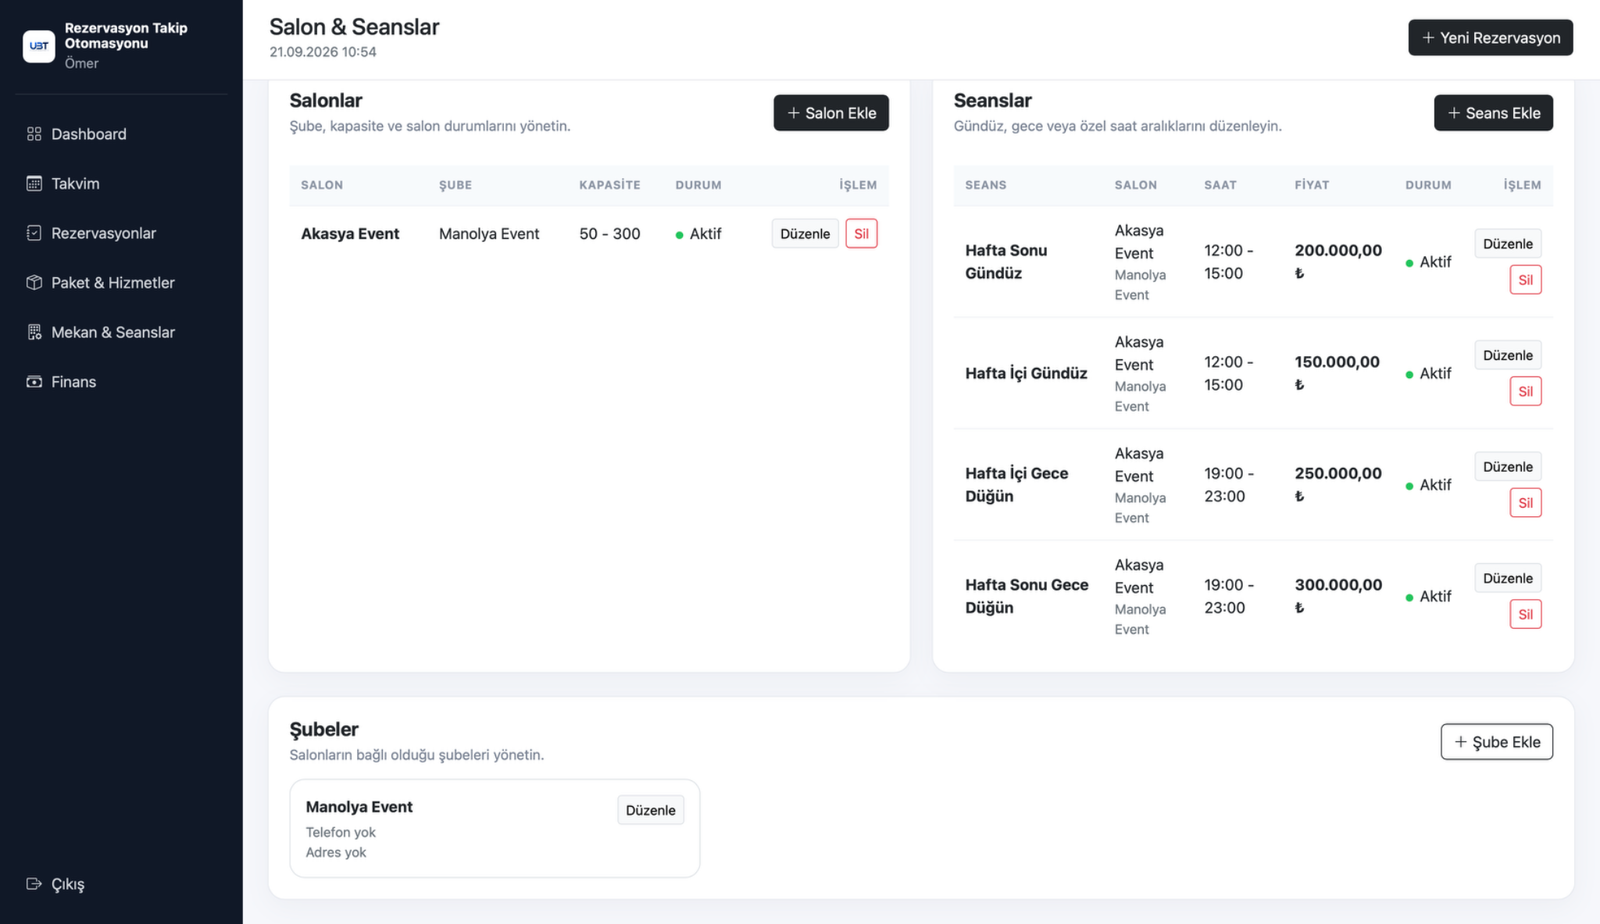Click the price 150.000,00 ₺
Viewport: 1600px width, 924px height.
pyautogui.click(x=1337, y=373)
